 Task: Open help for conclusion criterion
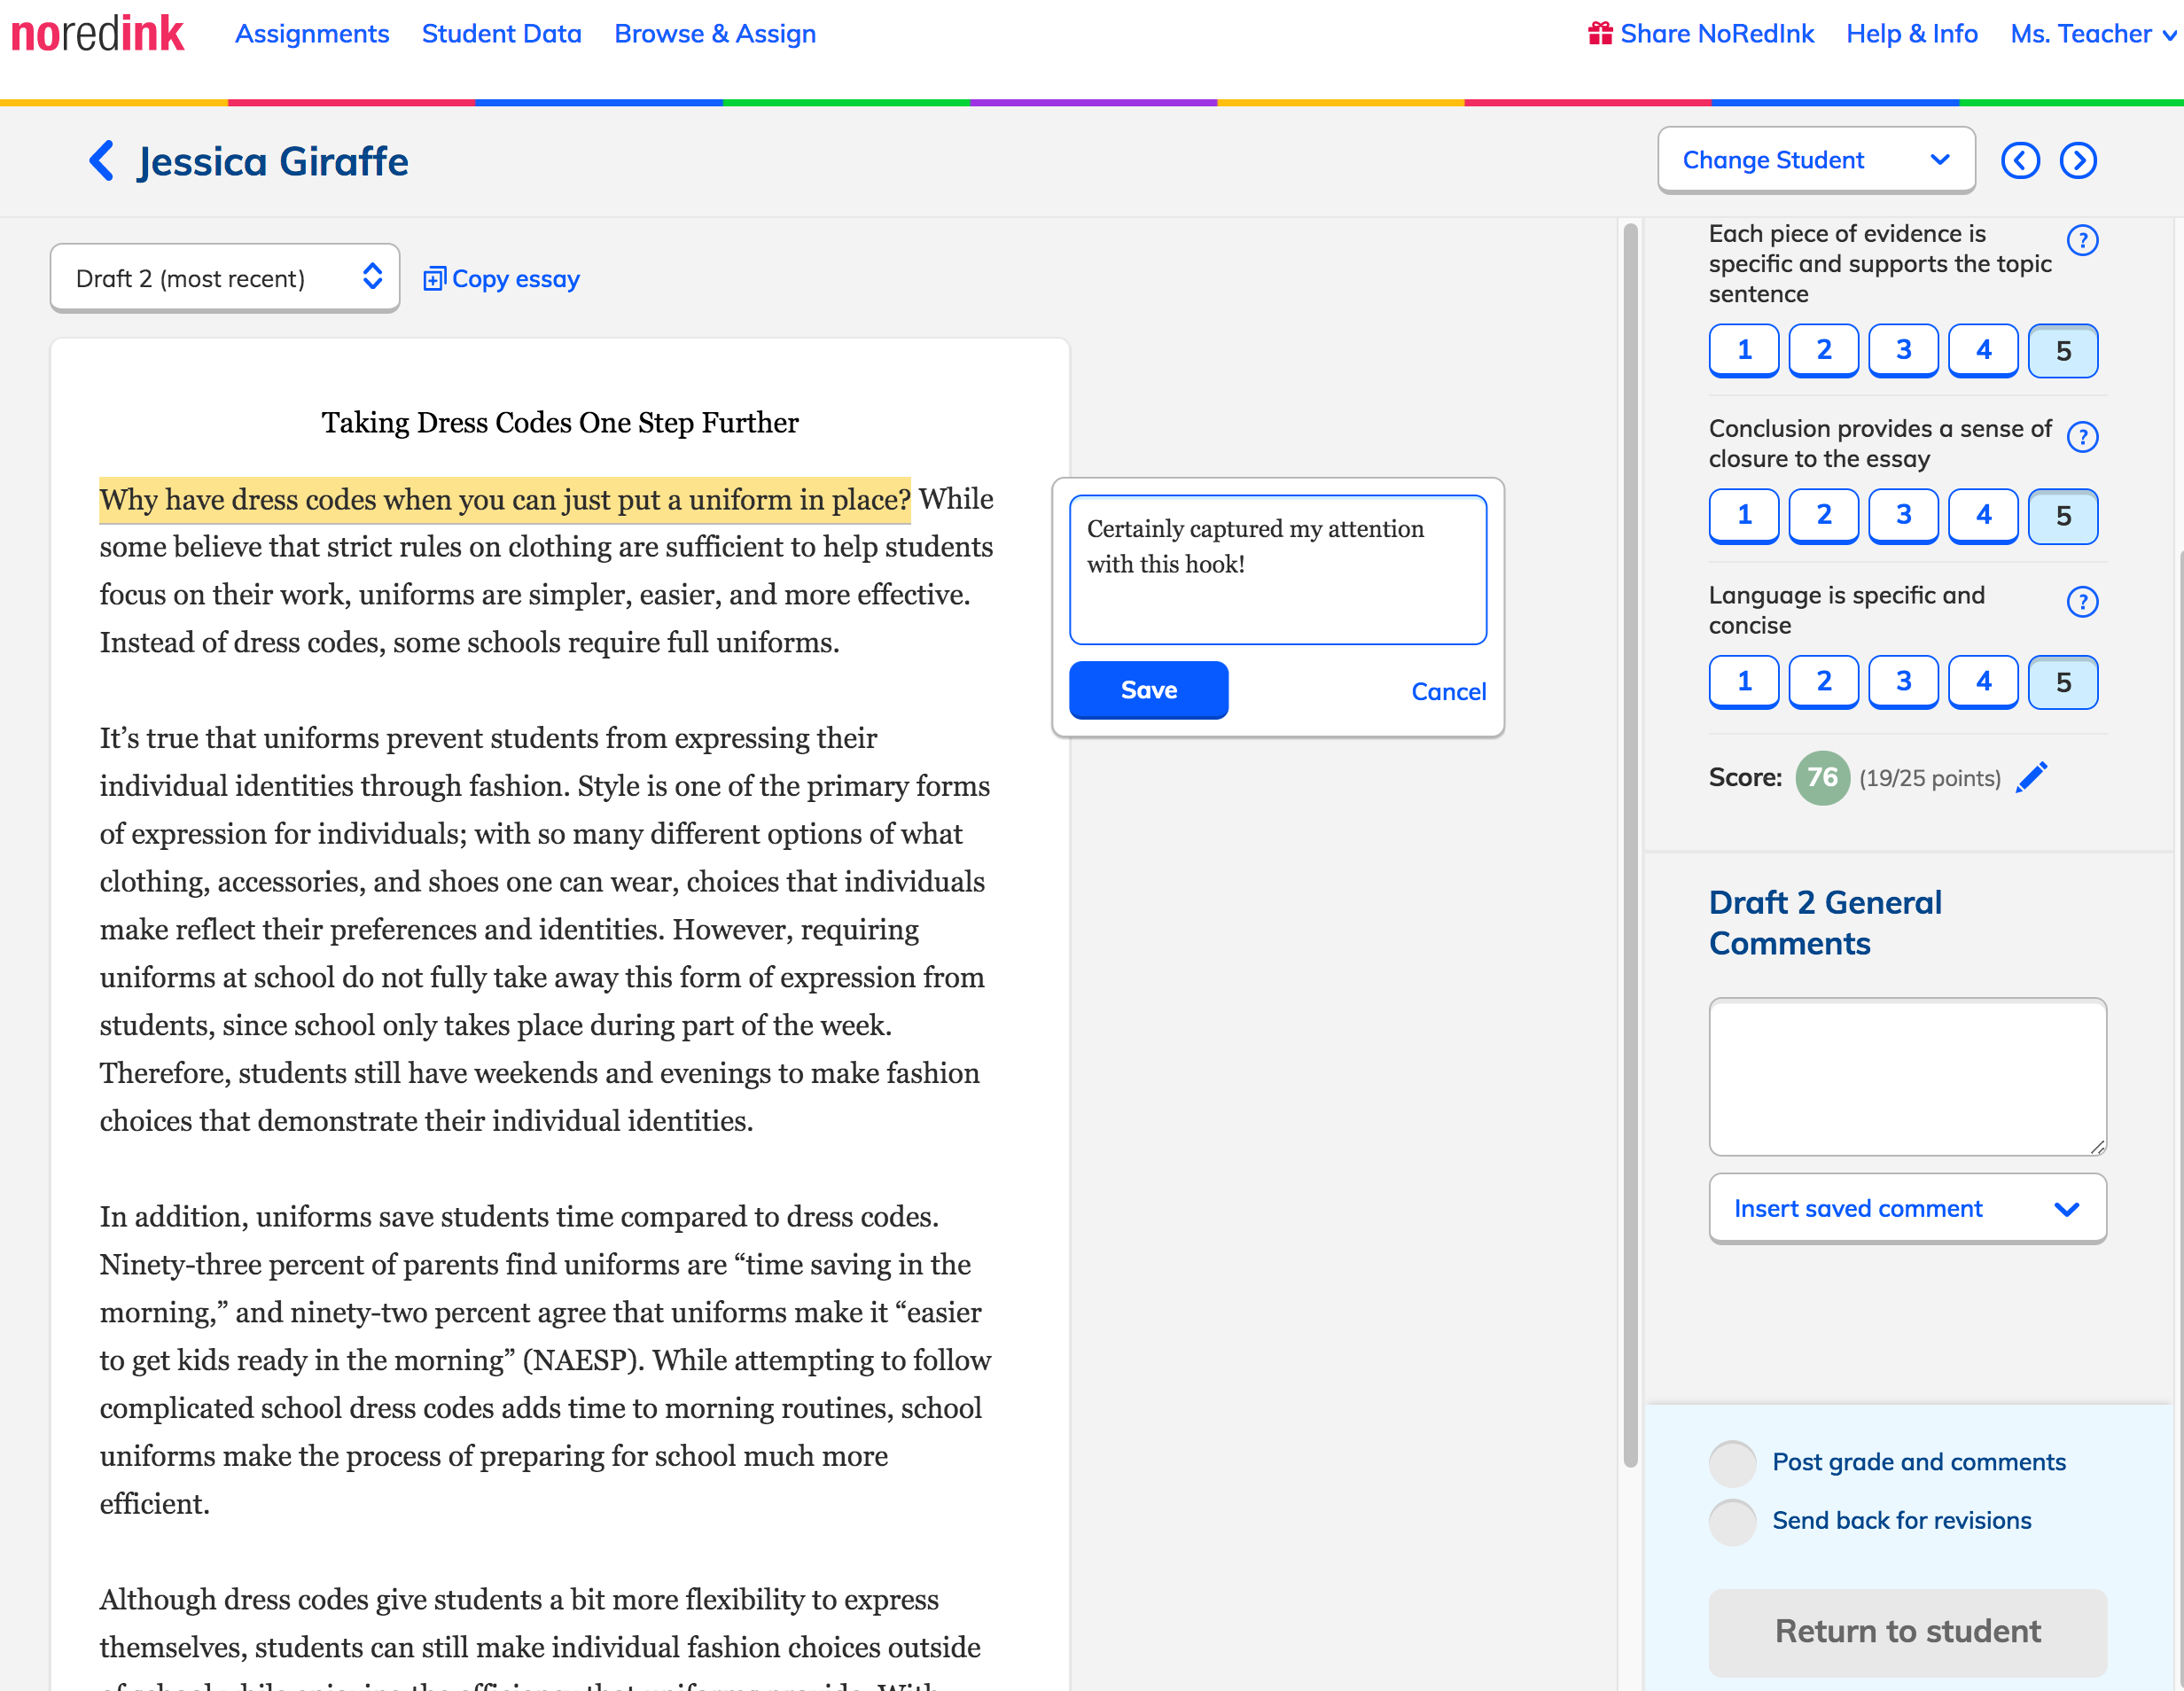(x=2082, y=437)
